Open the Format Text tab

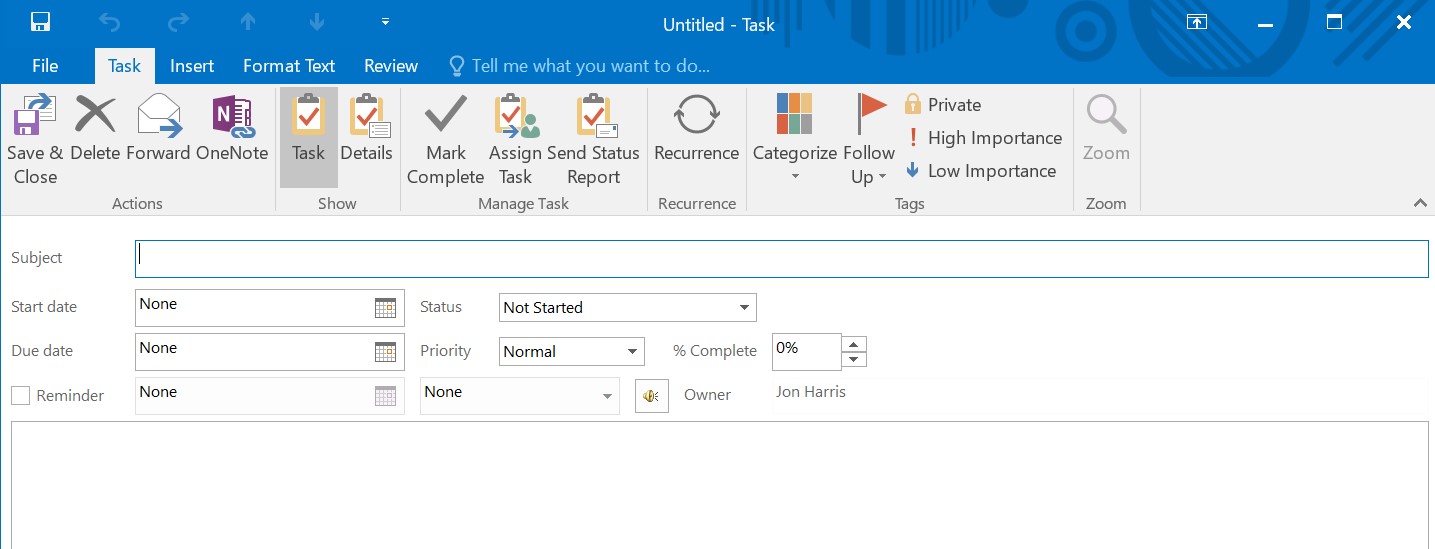point(289,66)
